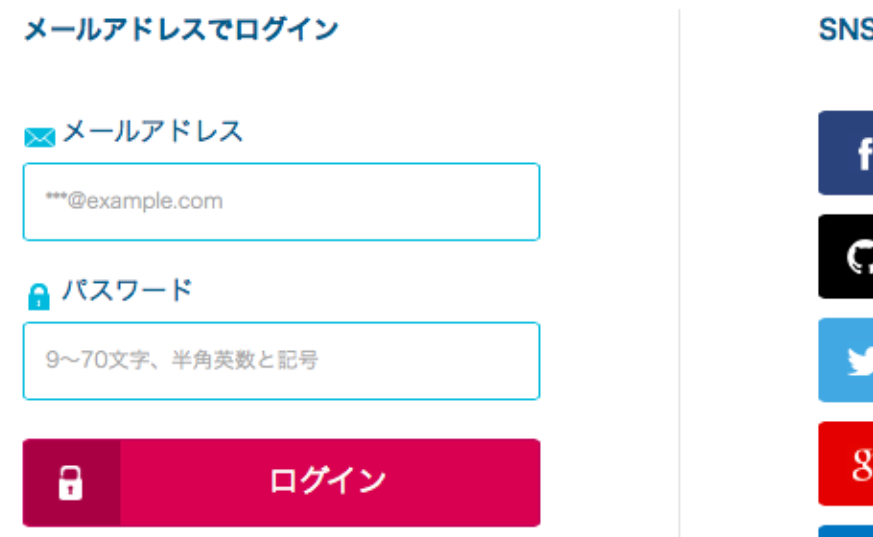Focus the メールアドレス email input field

tap(281, 202)
